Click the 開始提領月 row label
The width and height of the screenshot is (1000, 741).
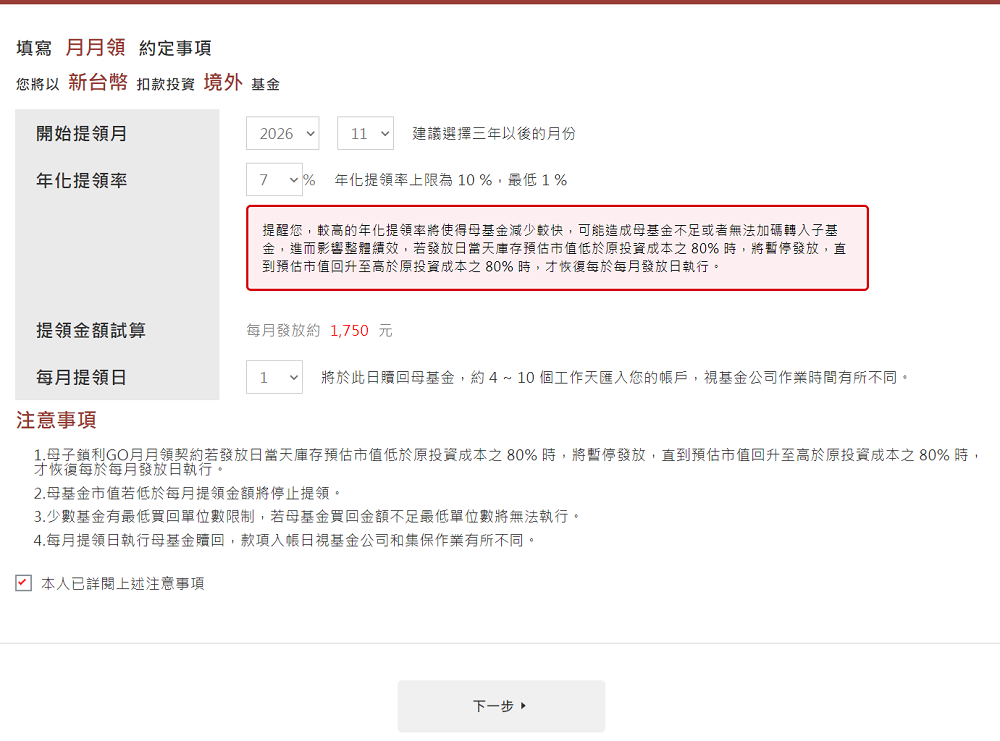(x=82, y=134)
